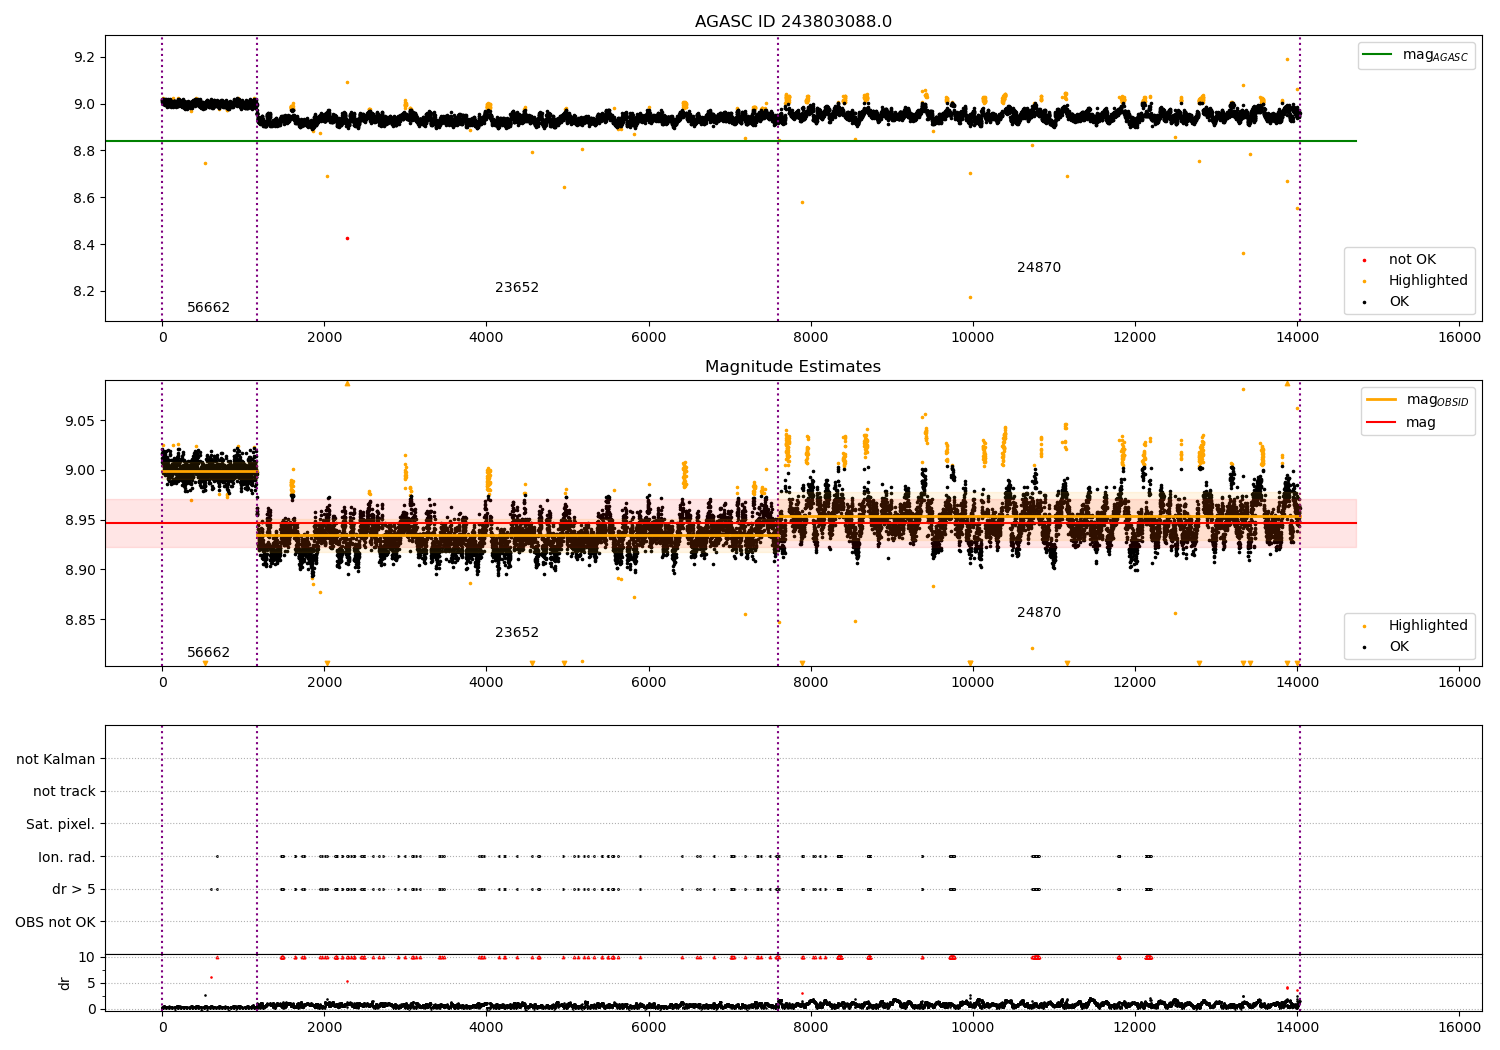This screenshot has height=1050, width=1500.
Task: Click the 9.00 y-axis tick in Magnitude Estimates
Action: [80, 471]
